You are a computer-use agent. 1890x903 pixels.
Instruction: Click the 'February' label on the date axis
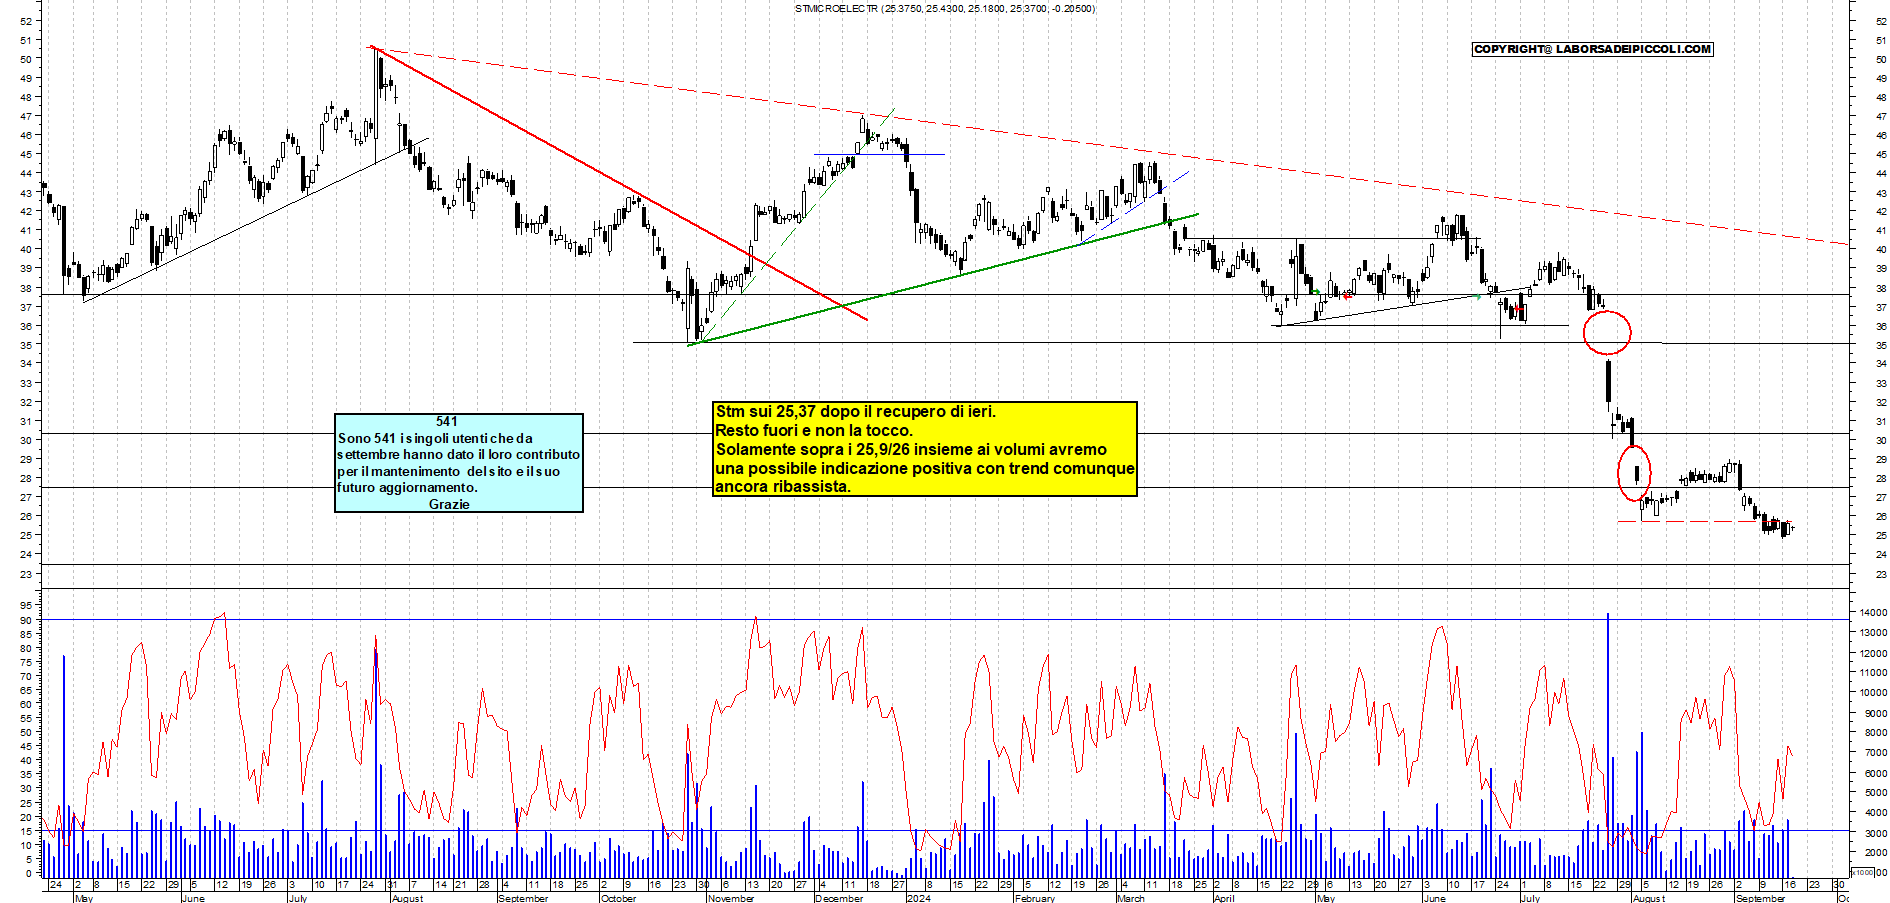tap(1034, 898)
